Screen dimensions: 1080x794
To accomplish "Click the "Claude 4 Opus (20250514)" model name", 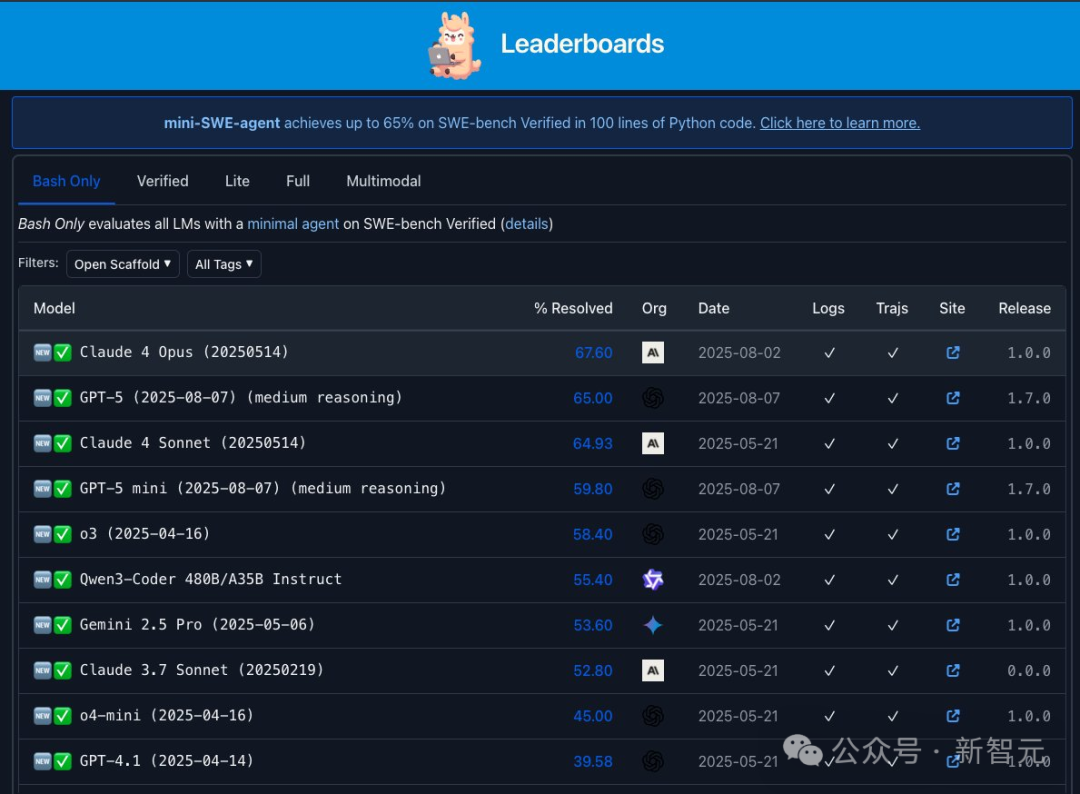I will (x=184, y=352).
